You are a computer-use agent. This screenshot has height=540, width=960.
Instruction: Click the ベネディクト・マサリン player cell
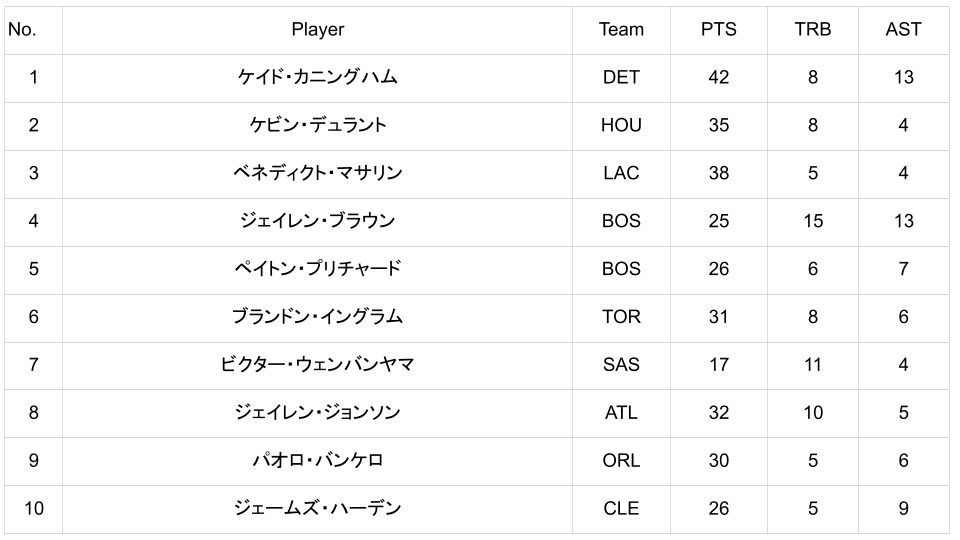pos(317,173)
